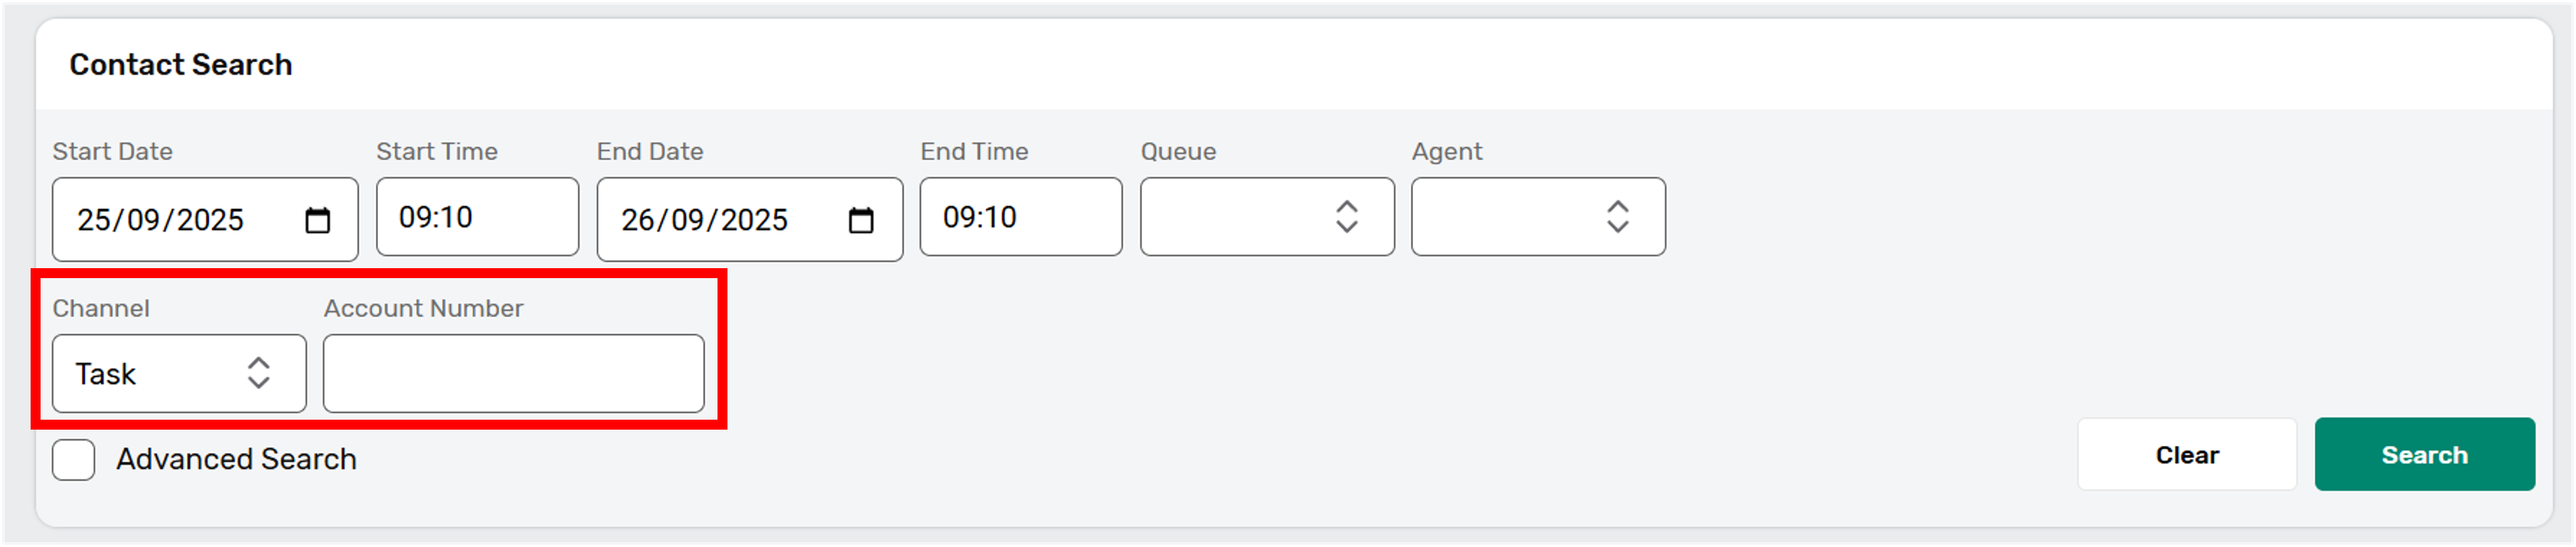Open the Start Date calendar picker icon
This screenshot has height=547, width=2576.
click(317, 220)
